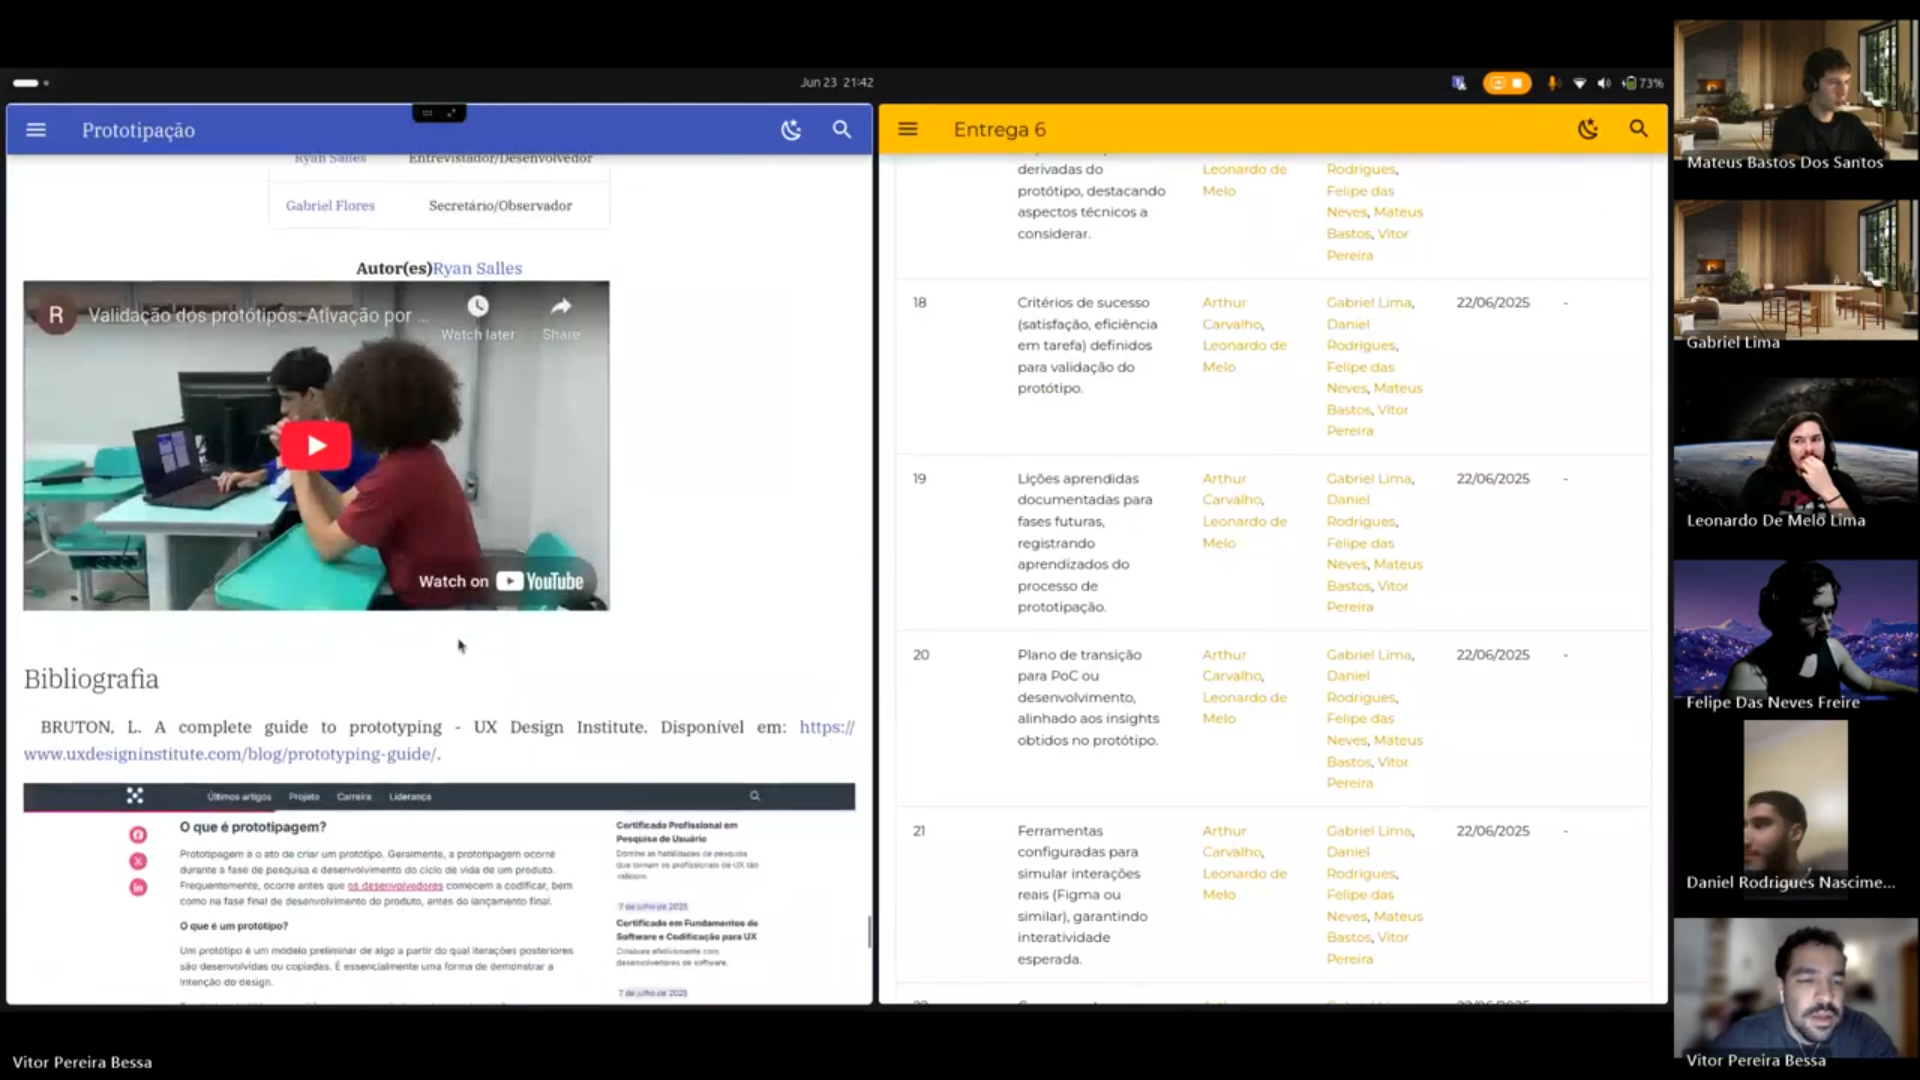The image size is (1920, 1080).
Task: Click the expand arrows icon above Prototipação
Action: (x=452, y=113)
